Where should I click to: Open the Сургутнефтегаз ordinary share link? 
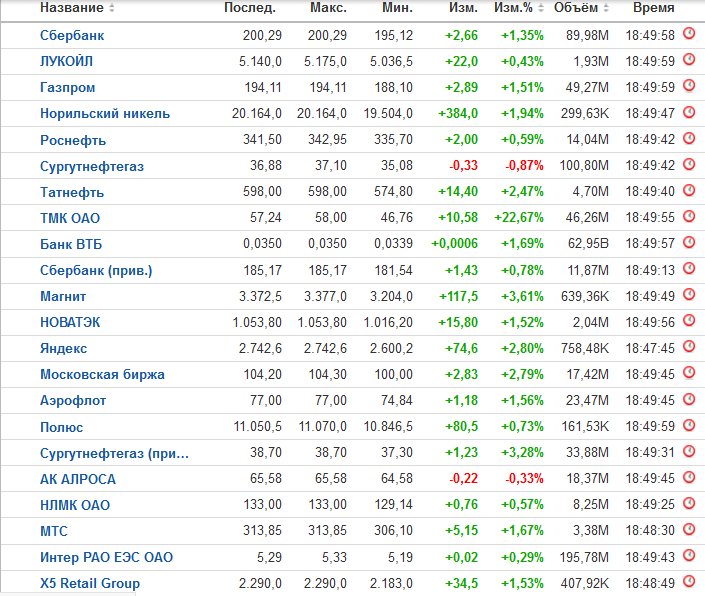pos(92,166)
